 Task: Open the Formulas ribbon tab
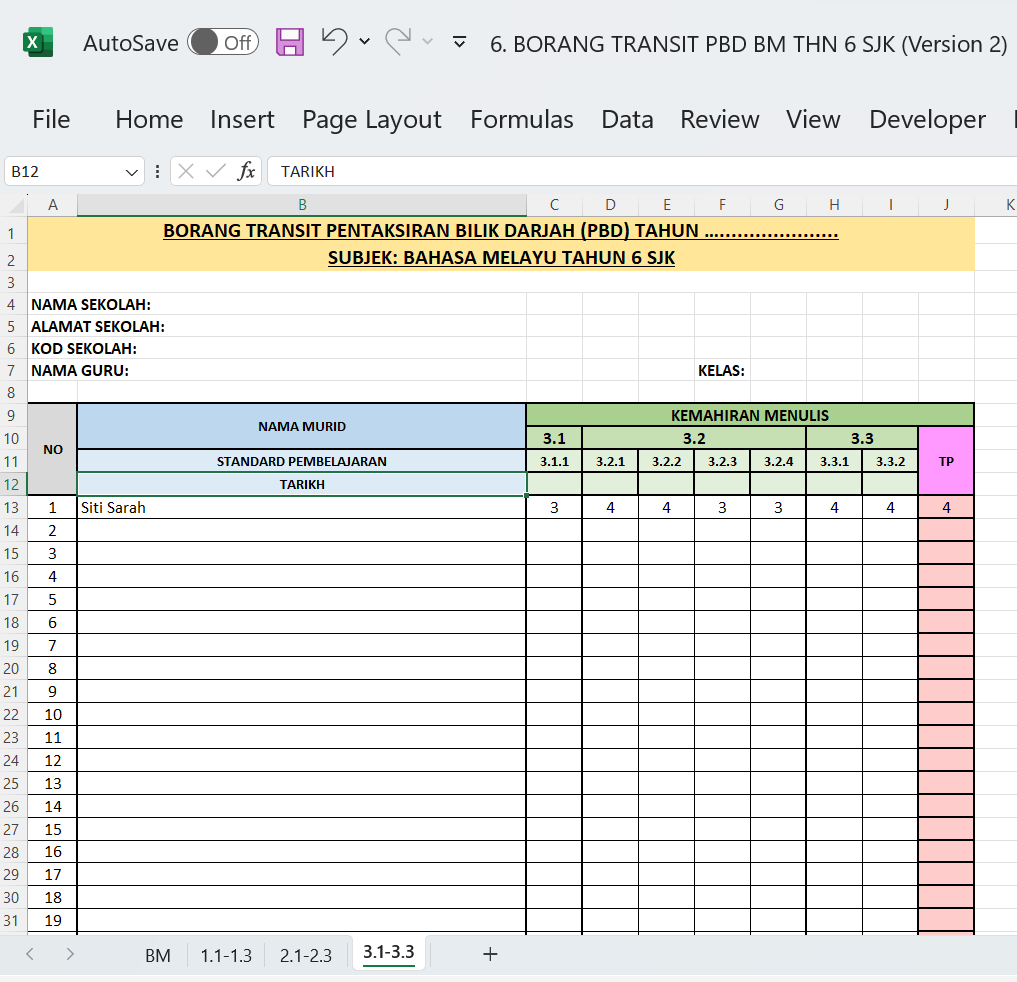tap(521, 119)
